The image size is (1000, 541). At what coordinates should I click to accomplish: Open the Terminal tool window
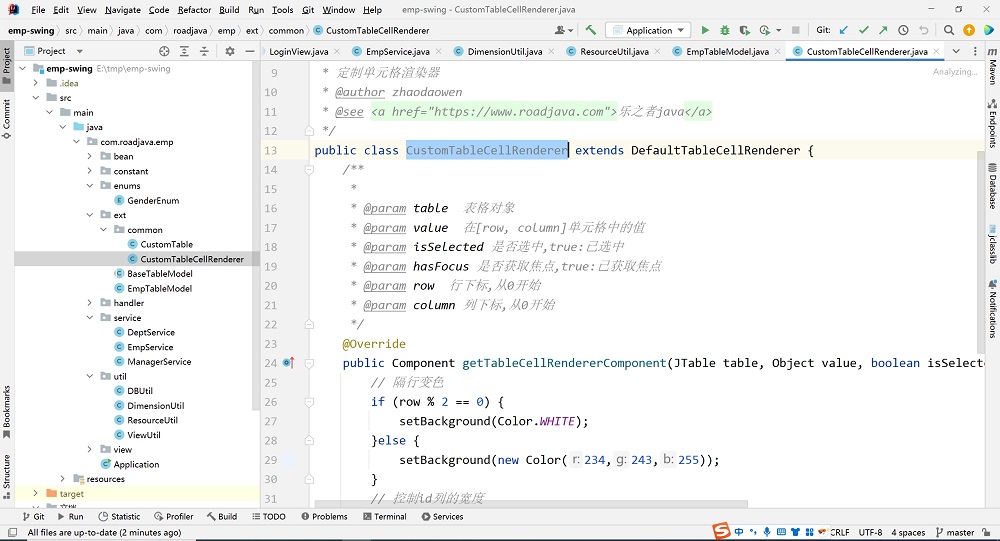click(x=385, y=517)
